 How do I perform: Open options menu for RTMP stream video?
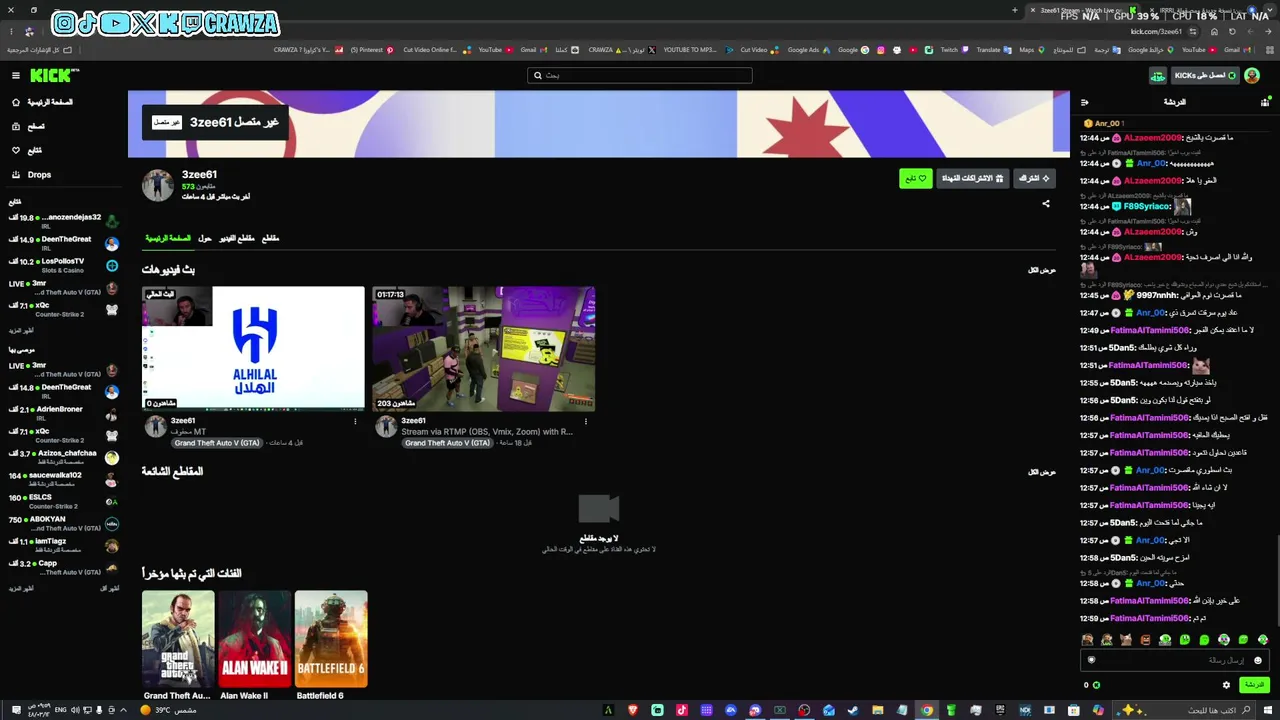586,422
